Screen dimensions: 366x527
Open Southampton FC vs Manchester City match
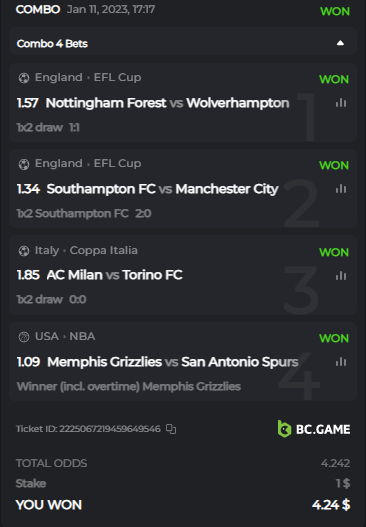162,189
